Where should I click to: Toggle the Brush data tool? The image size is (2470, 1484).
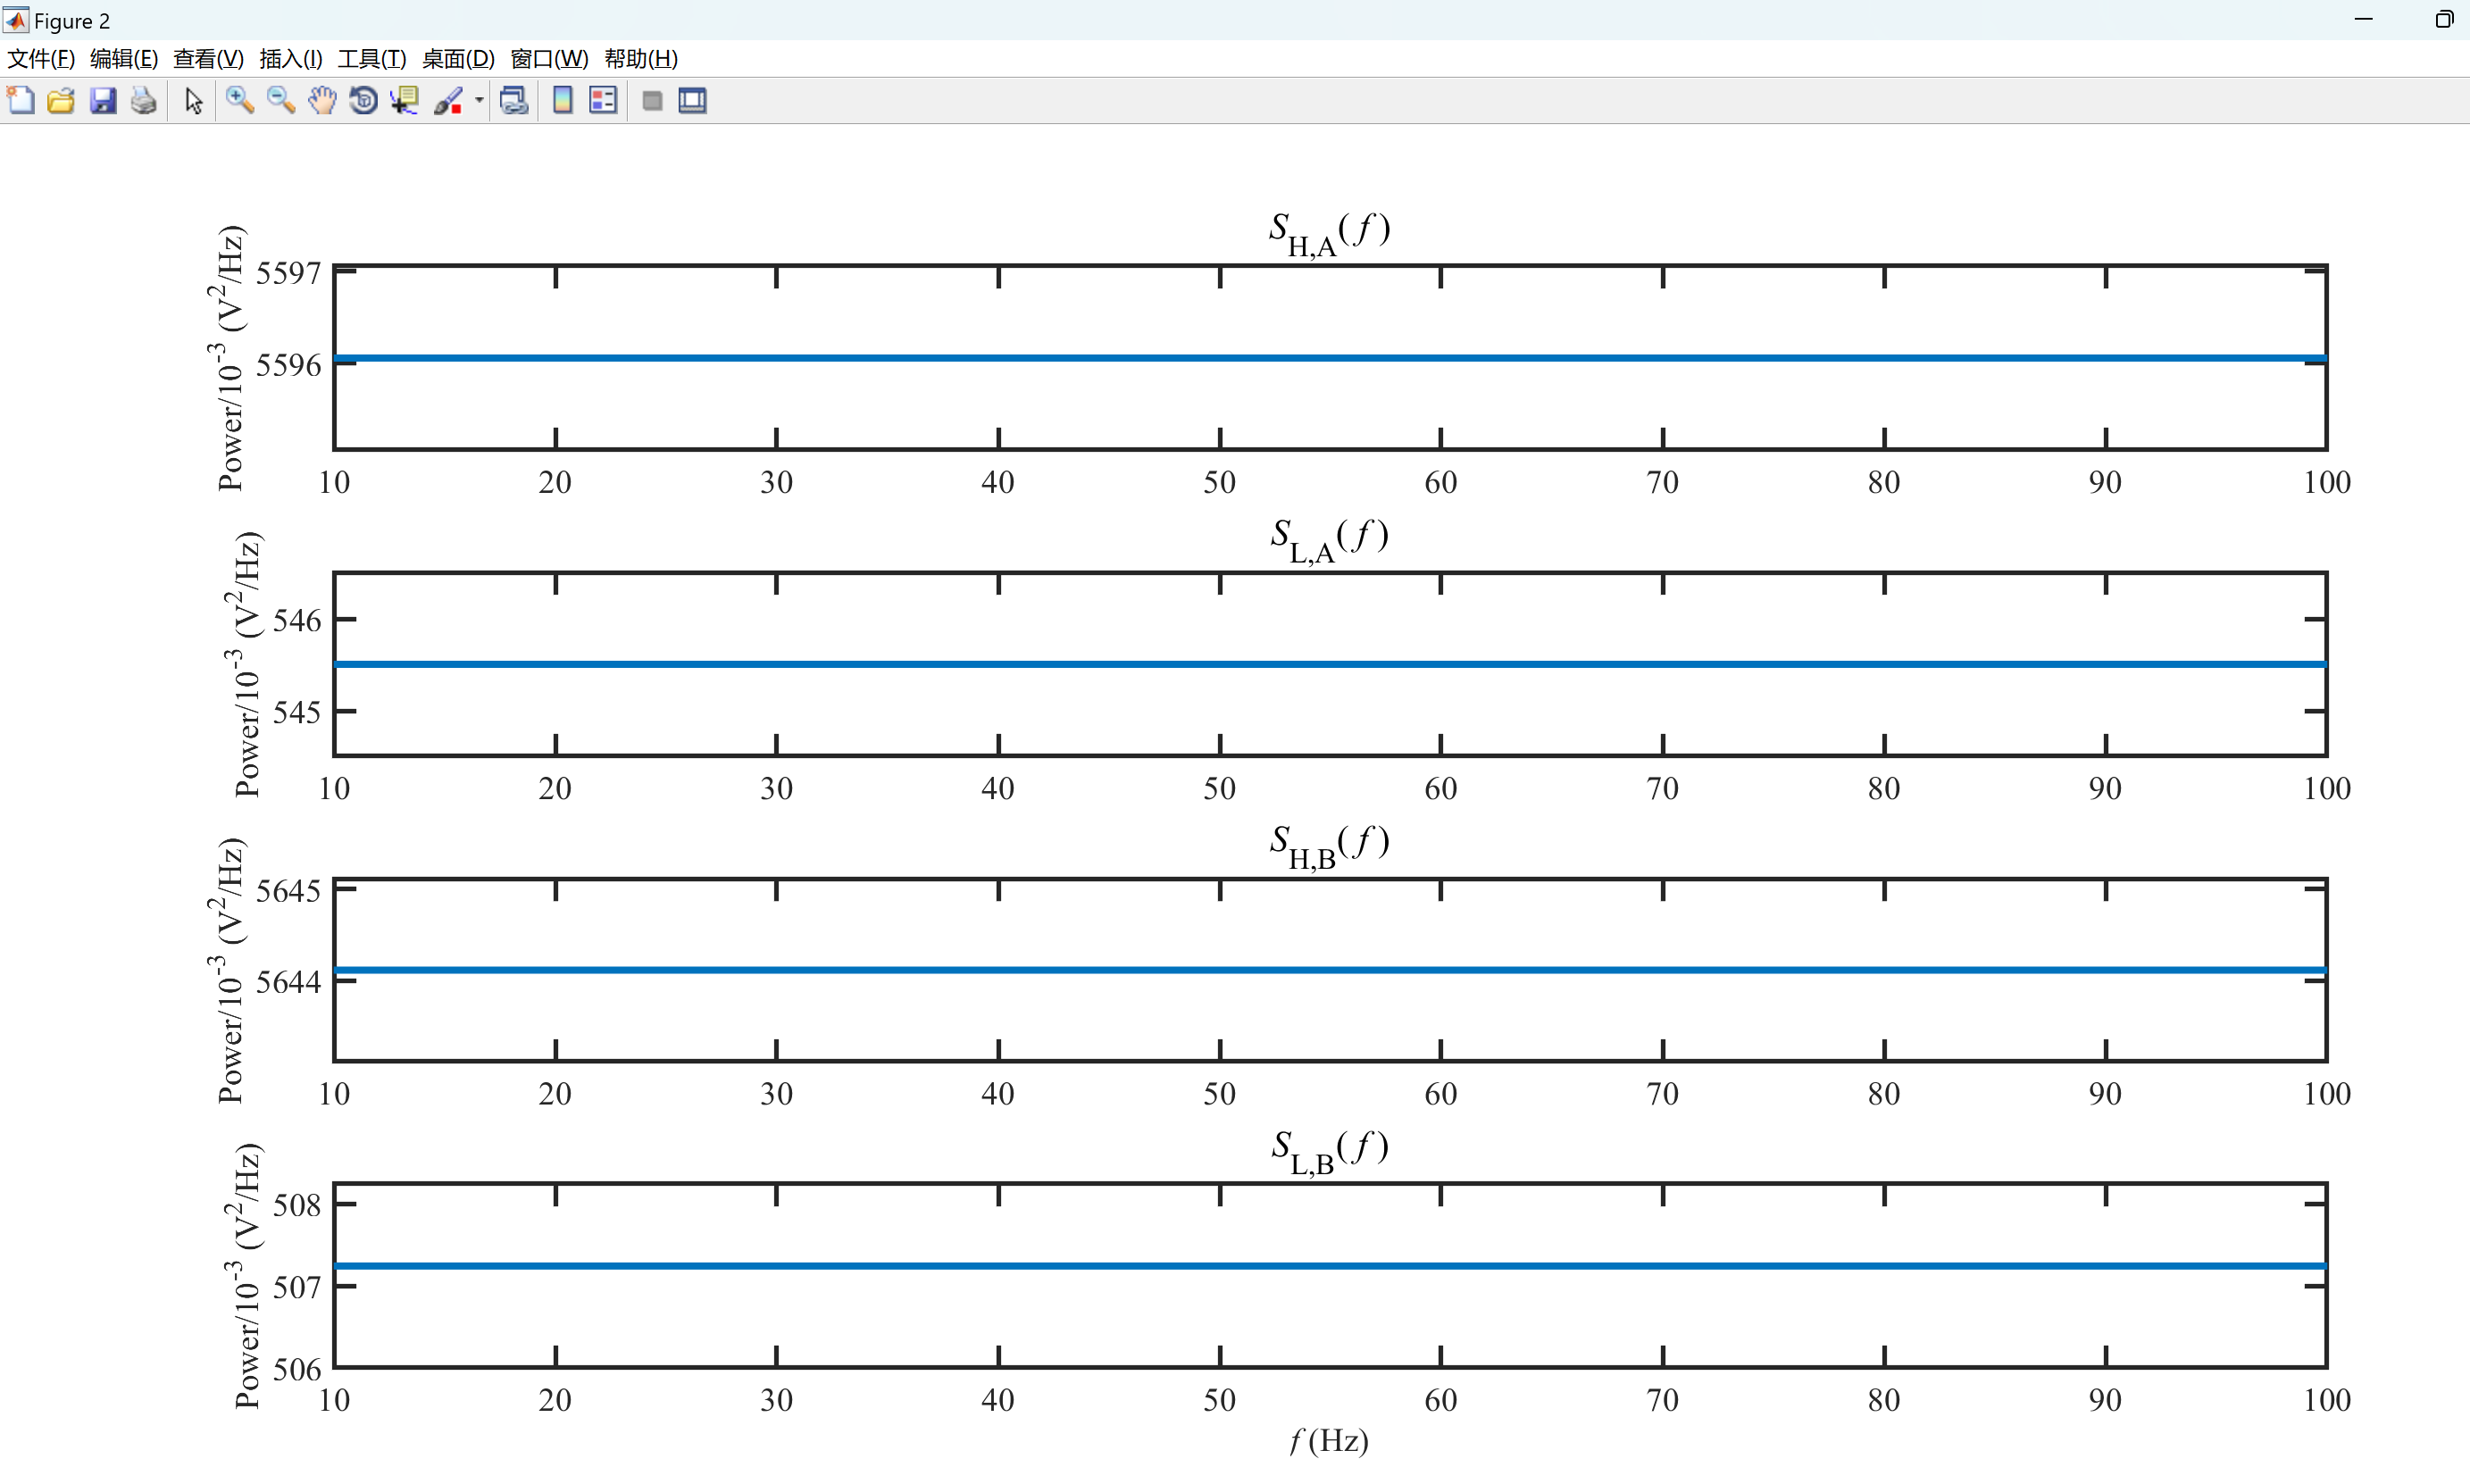(x=448, y=101)
